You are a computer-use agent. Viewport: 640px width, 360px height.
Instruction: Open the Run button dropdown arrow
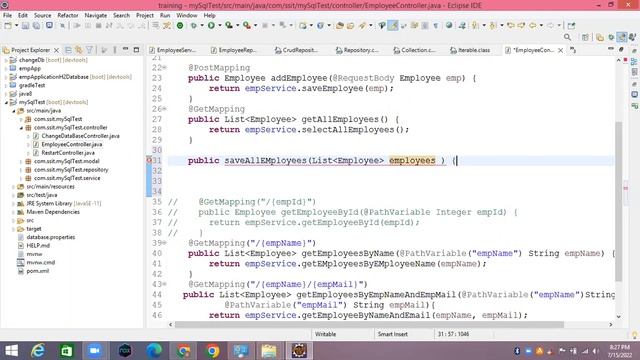[220, 25]
